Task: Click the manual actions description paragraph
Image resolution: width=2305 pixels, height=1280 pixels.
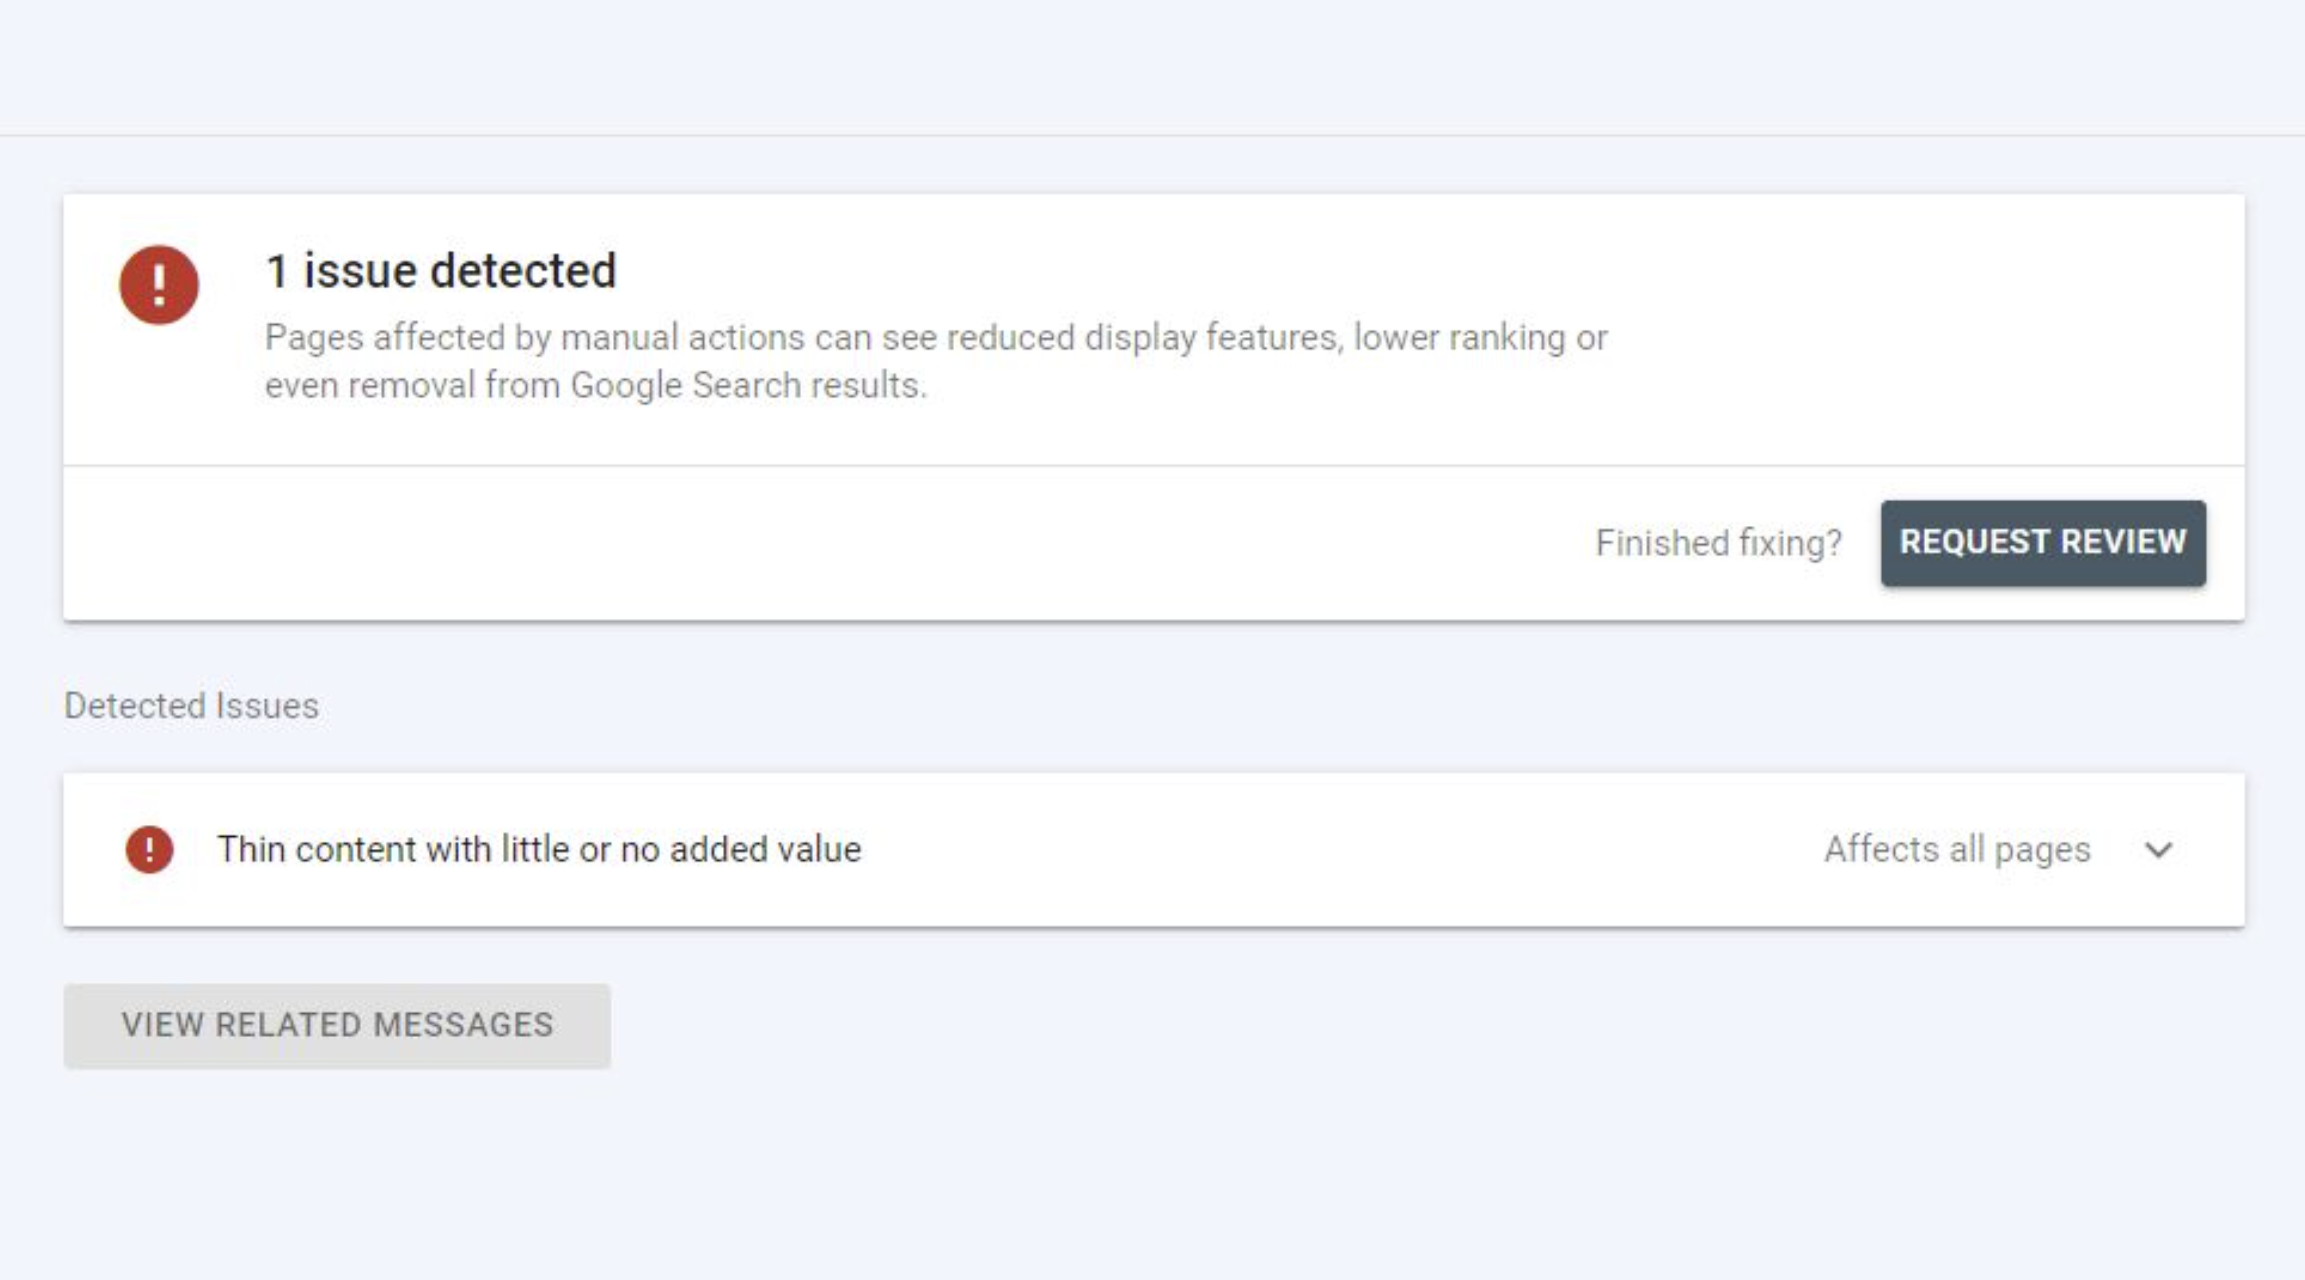Action: 936,361
